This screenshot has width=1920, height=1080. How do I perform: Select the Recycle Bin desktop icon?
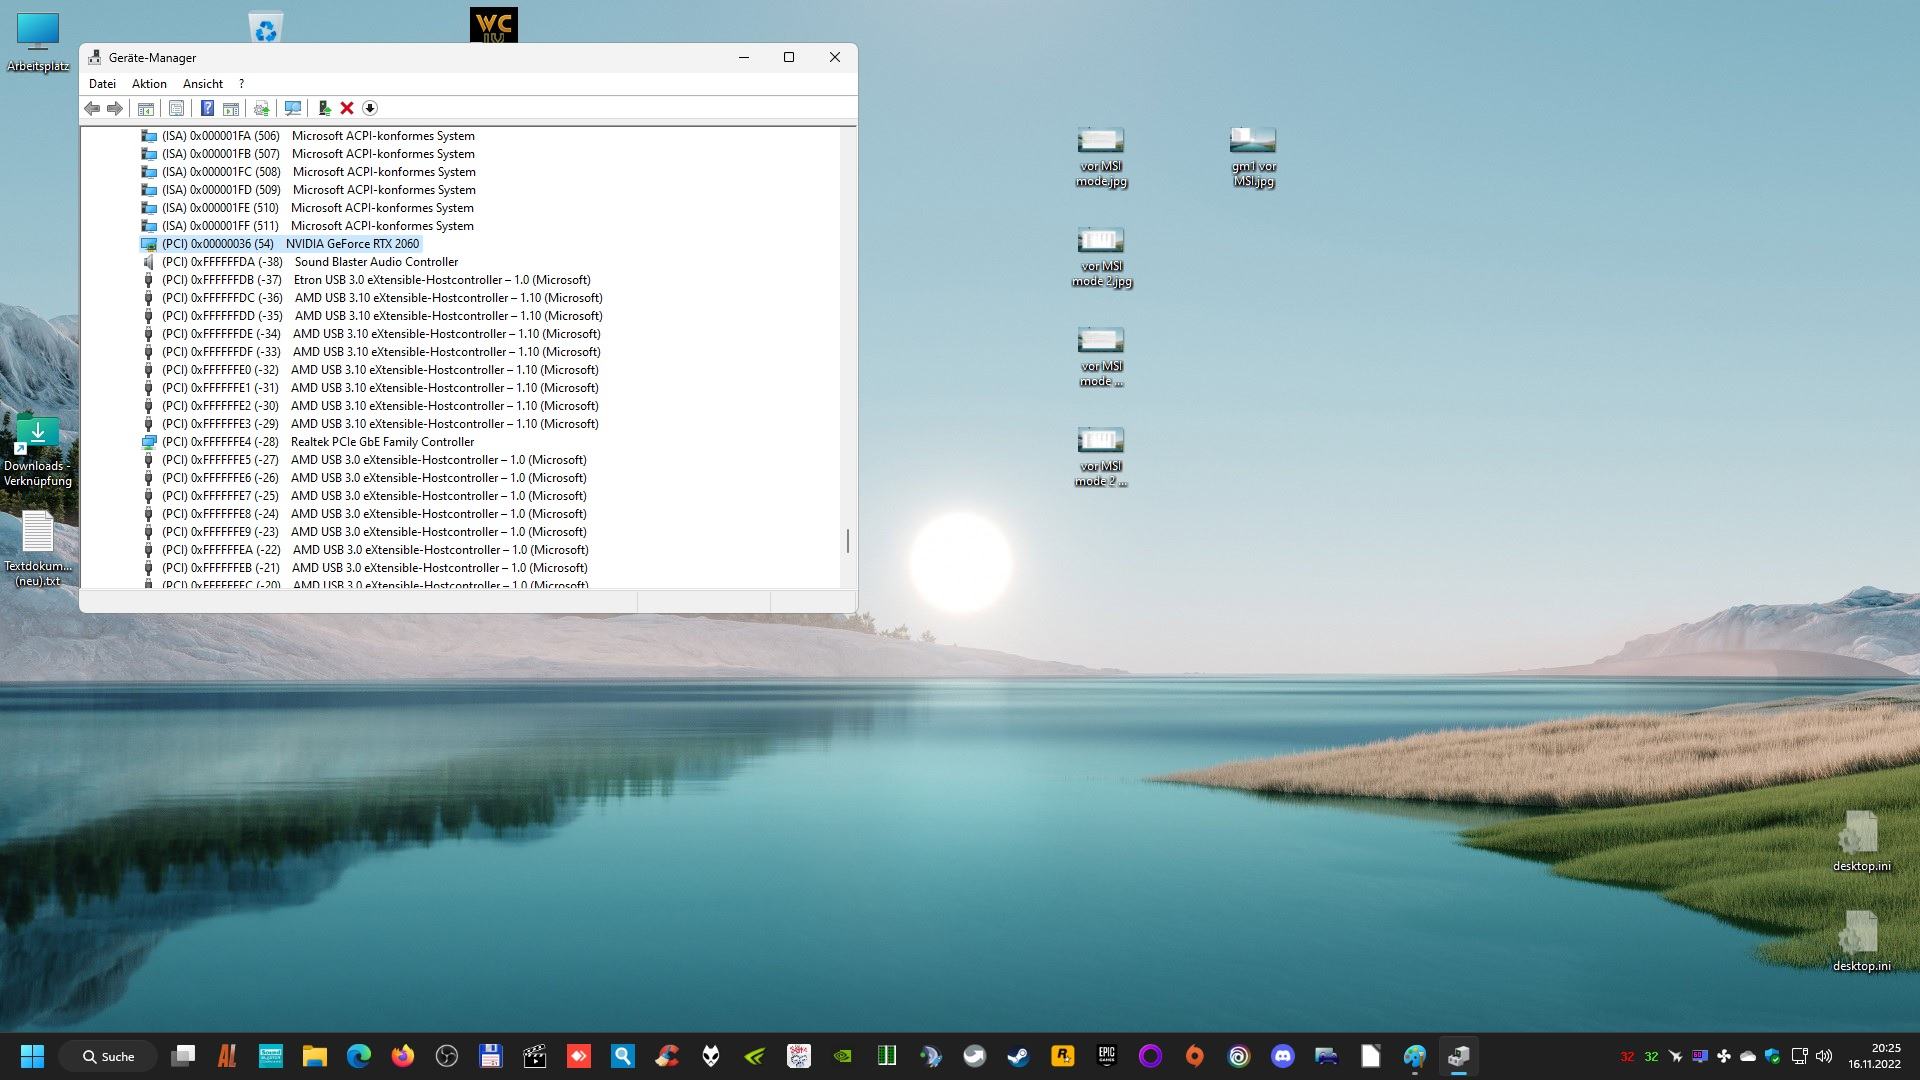coord(266,27)
